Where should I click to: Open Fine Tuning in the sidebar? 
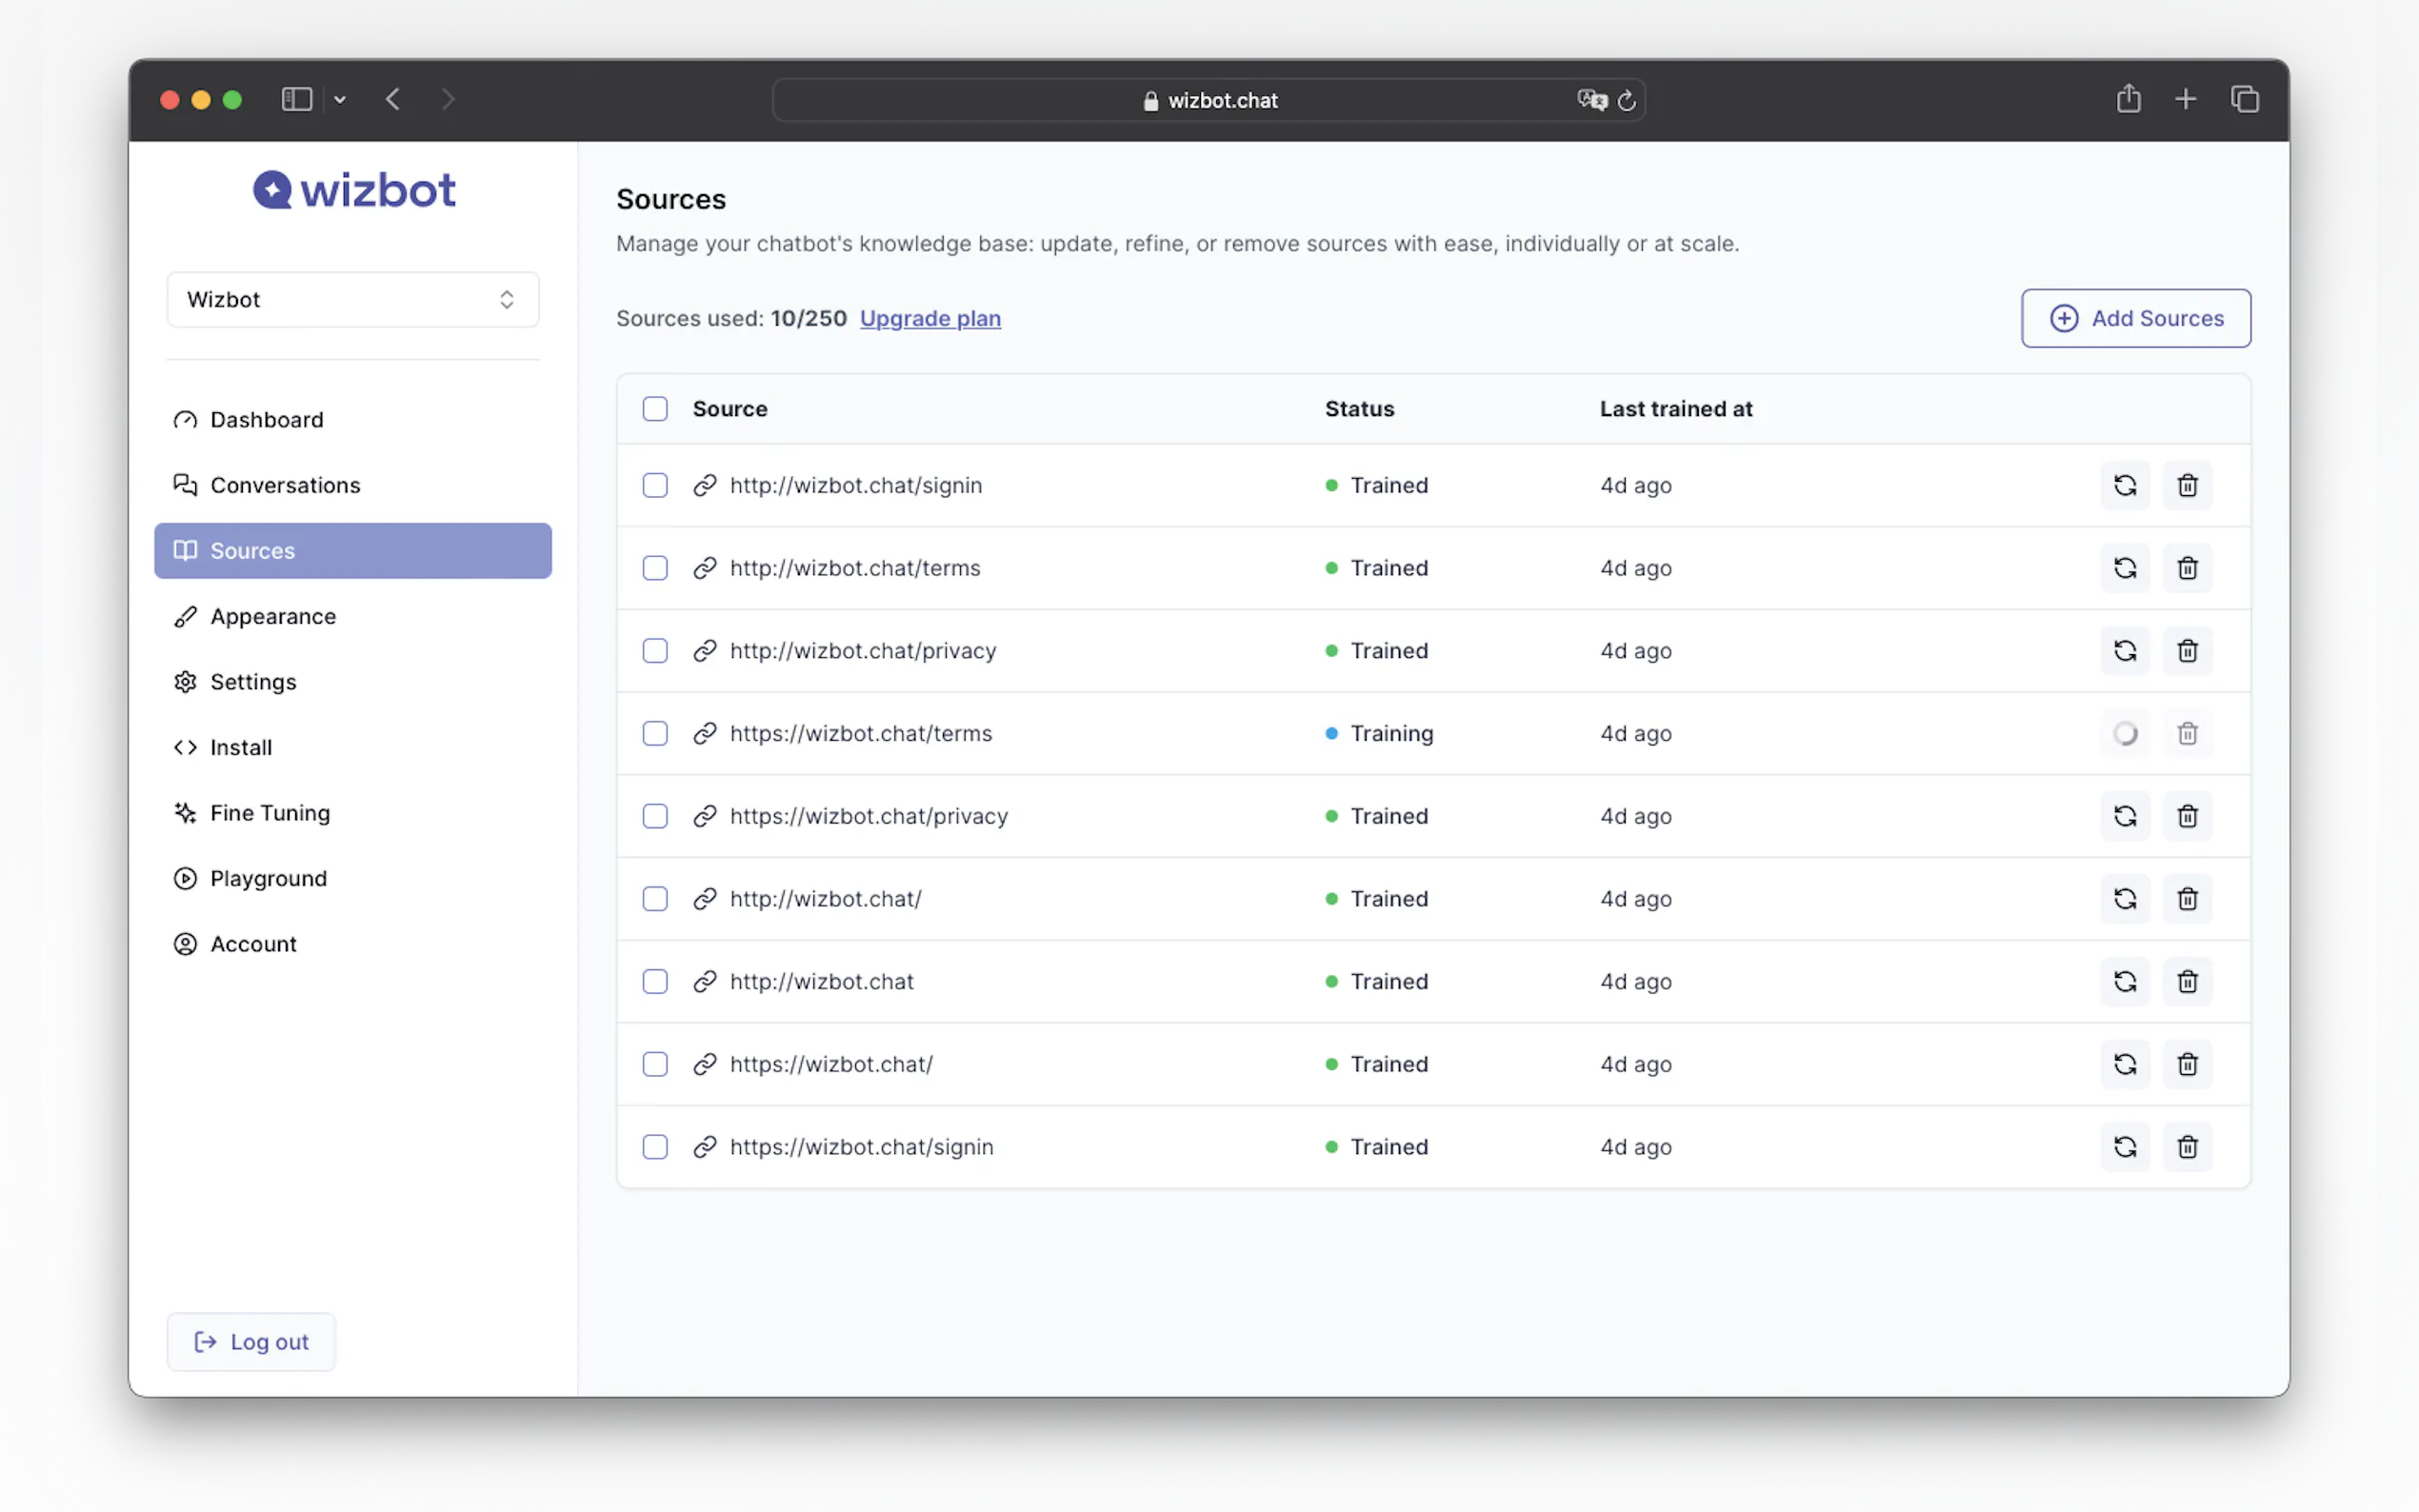[269, 813]
